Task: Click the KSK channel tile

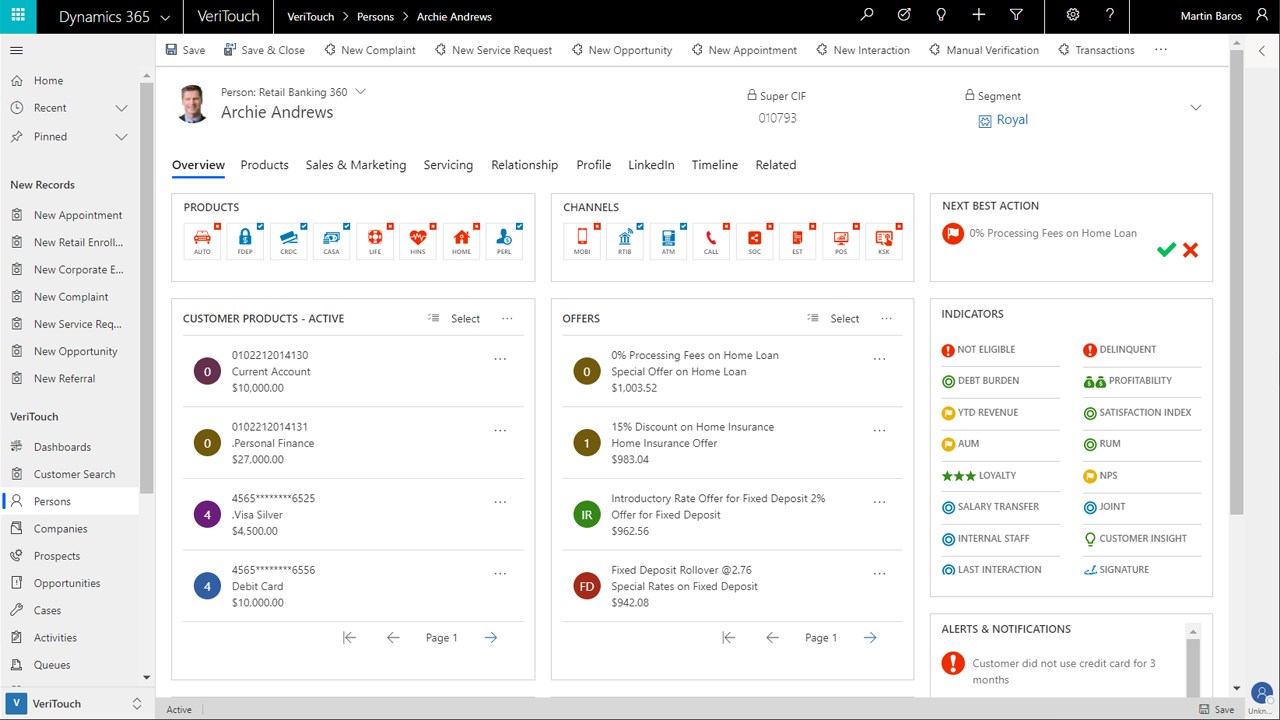Action: coord(883,240)
